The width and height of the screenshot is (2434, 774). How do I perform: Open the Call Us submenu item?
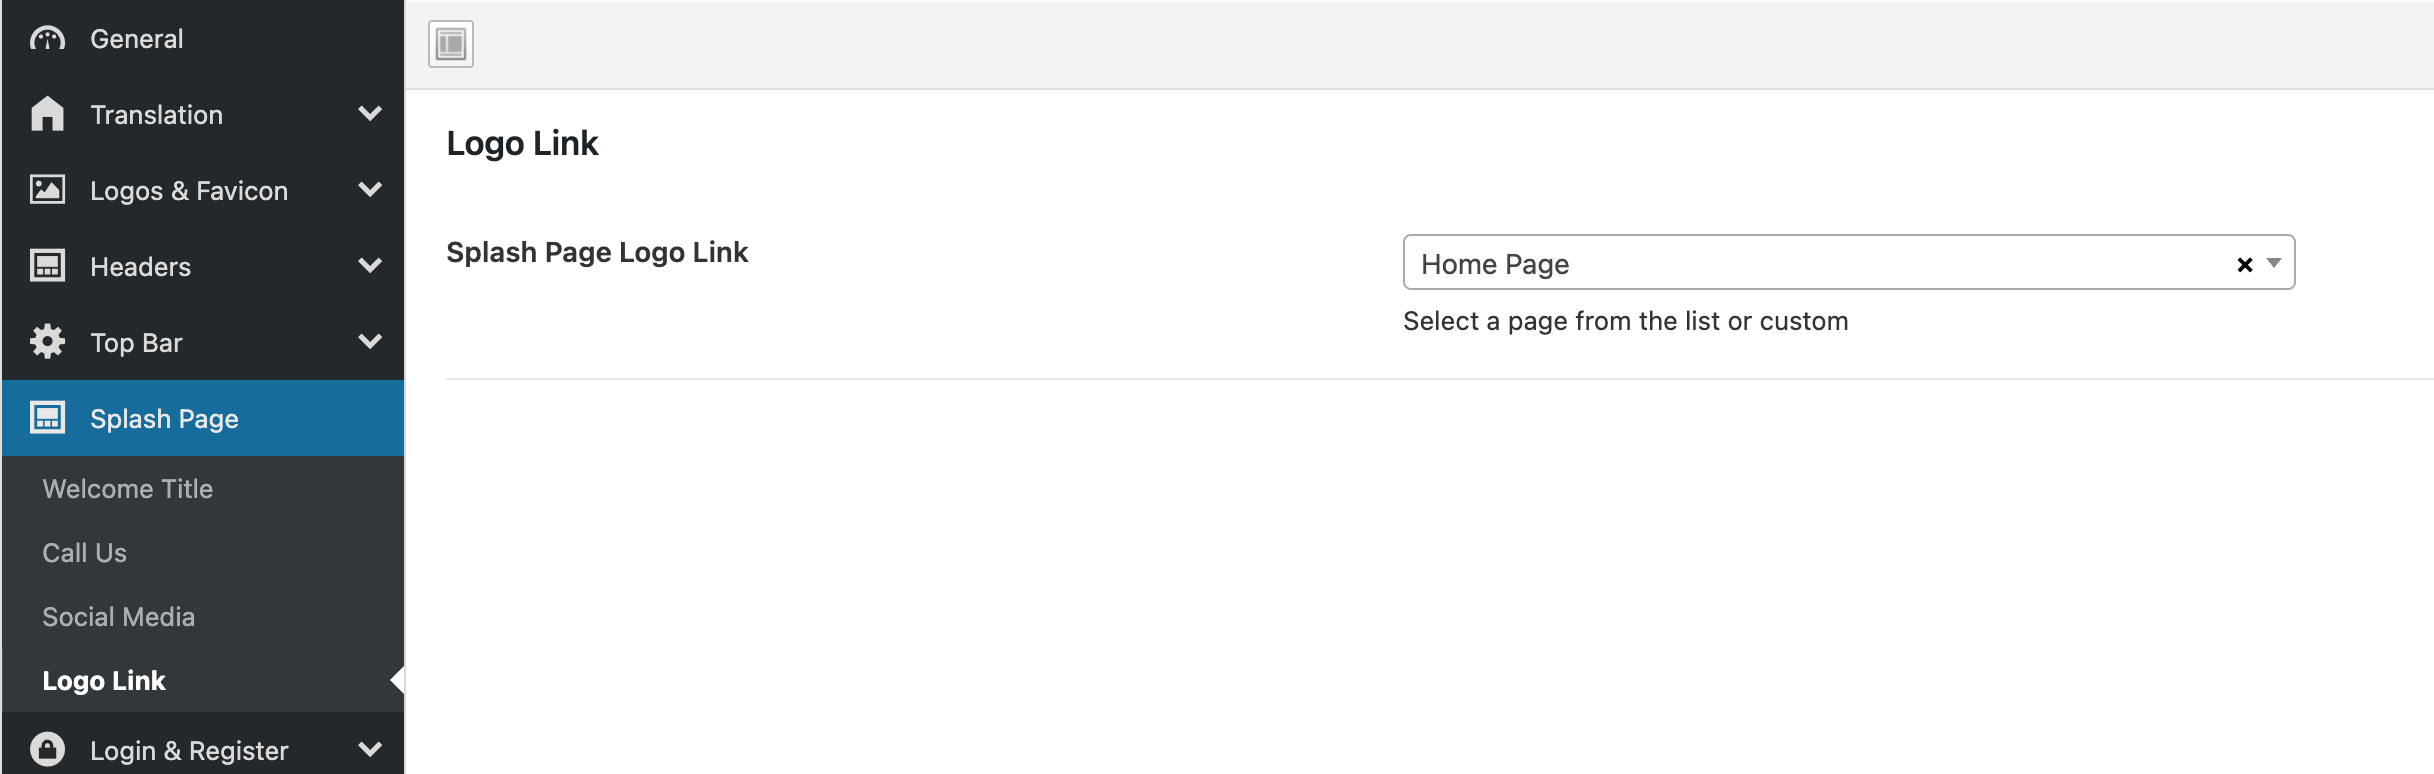[x=84, y=553]
